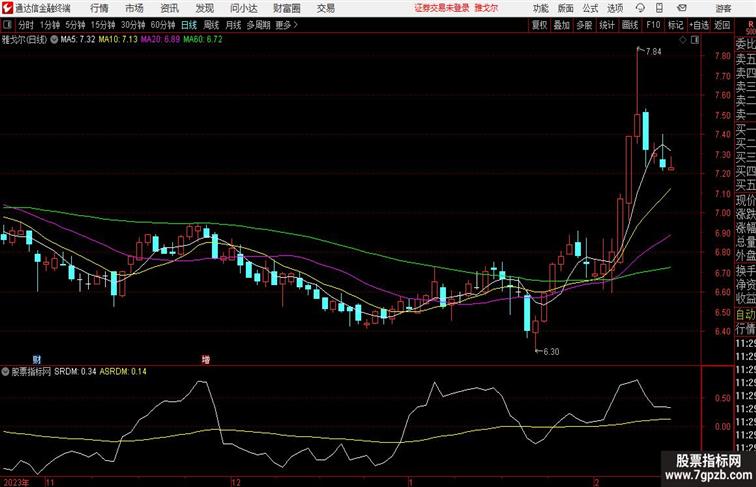Click the 叠加 overlay toolbar button
The height and width of the screenshot is (487, 756).
pyautogui.click(x=562, y=25)
